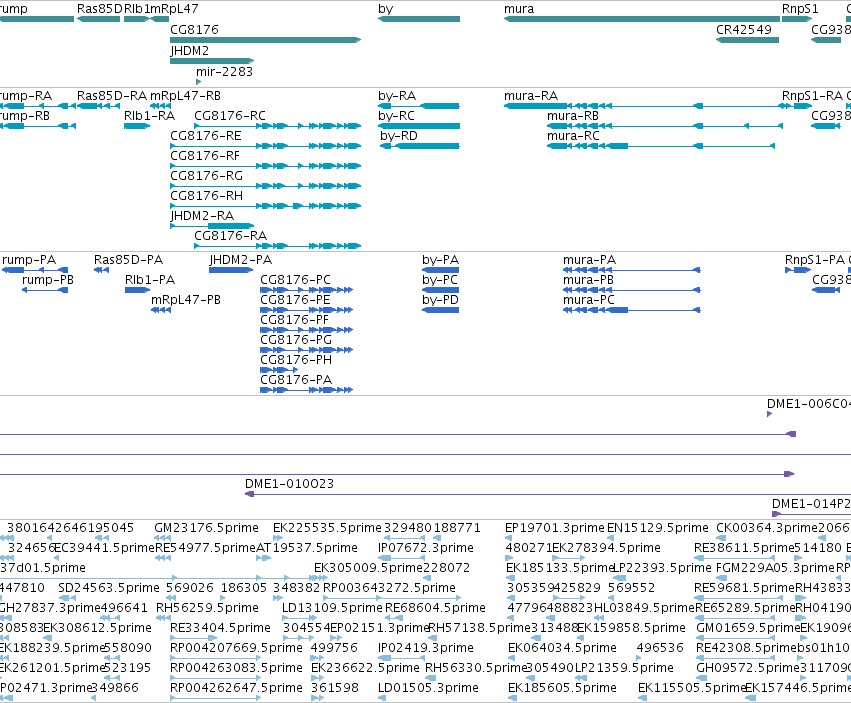Click the Rlb1-RA transcript

[x=137, y=126]
